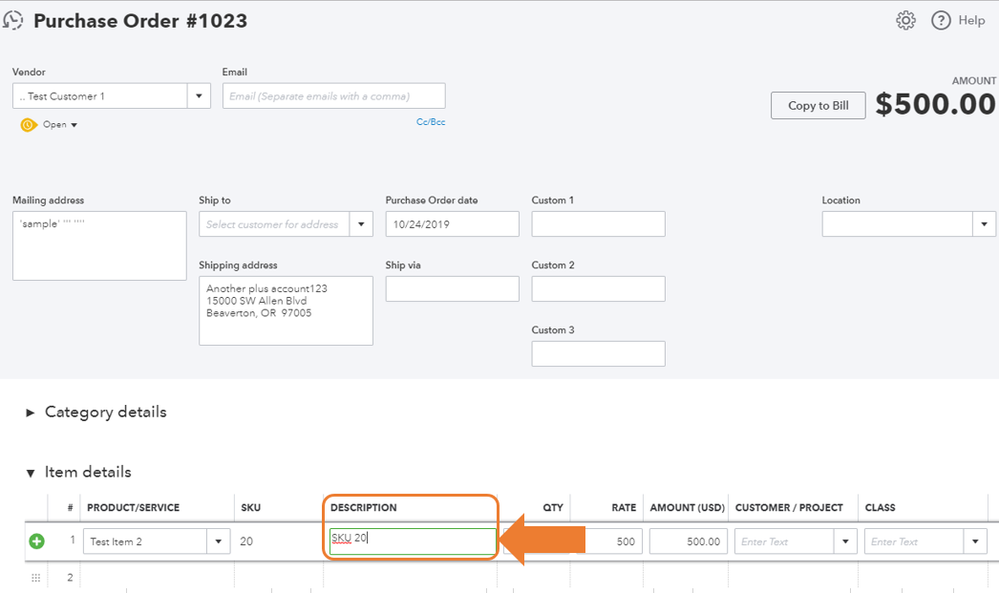The image size is (999, 593).
Task: Expand the Open status dropdown
Action: pyautogui.click(x=74, y=125)
